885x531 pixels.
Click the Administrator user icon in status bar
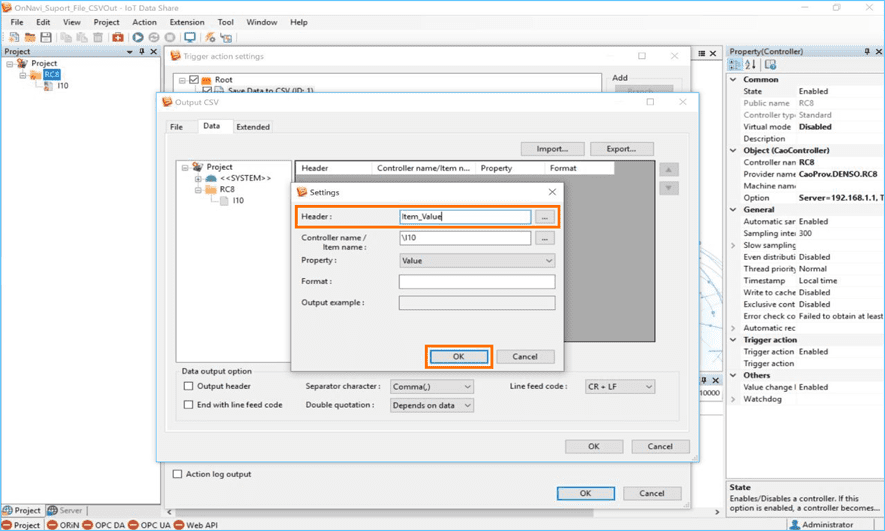tap(795, 525)
